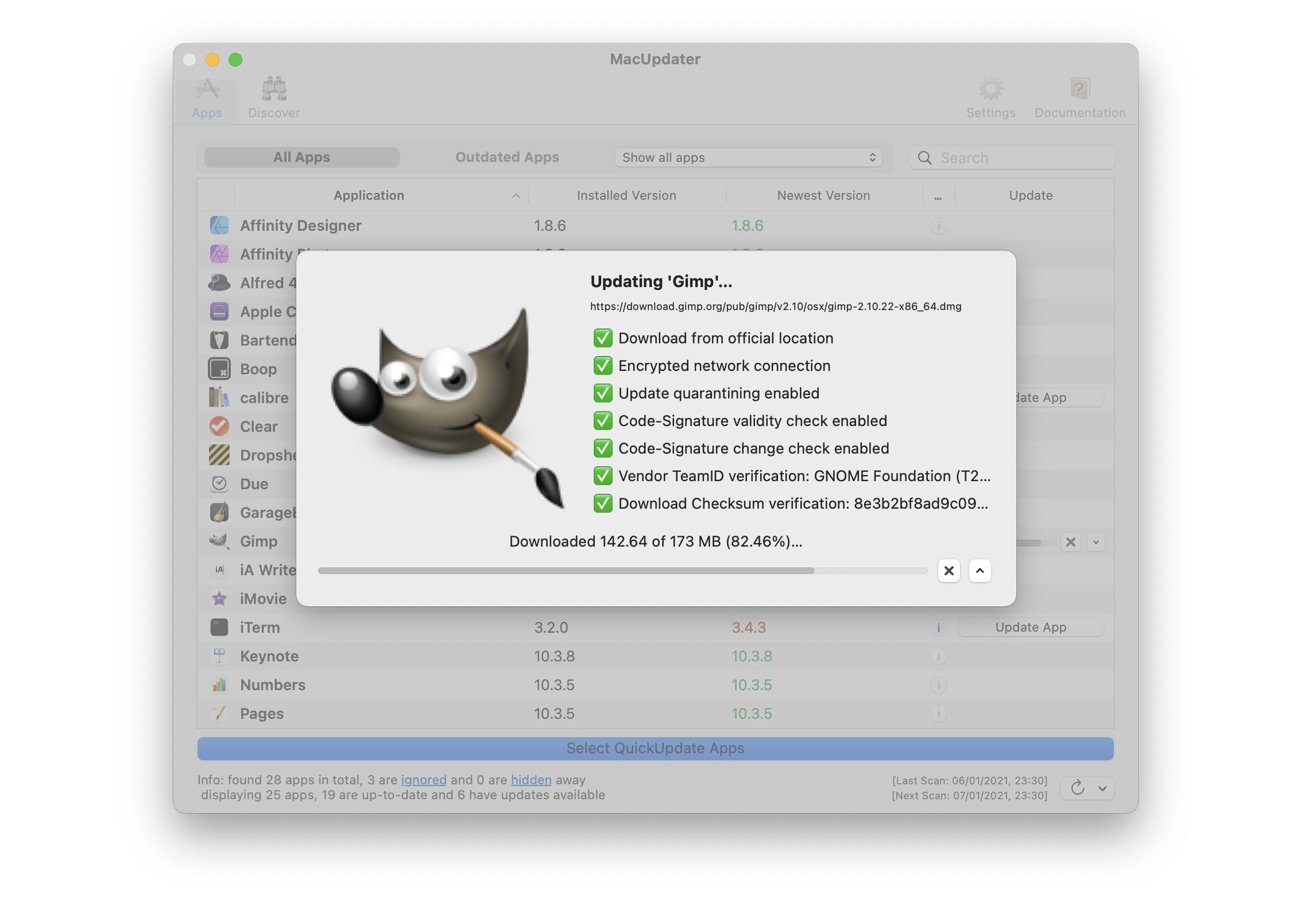This screenshot has height=898, width=1312.
Task: Click the Last Scan timestamp
Action: [x=969, y=781]
